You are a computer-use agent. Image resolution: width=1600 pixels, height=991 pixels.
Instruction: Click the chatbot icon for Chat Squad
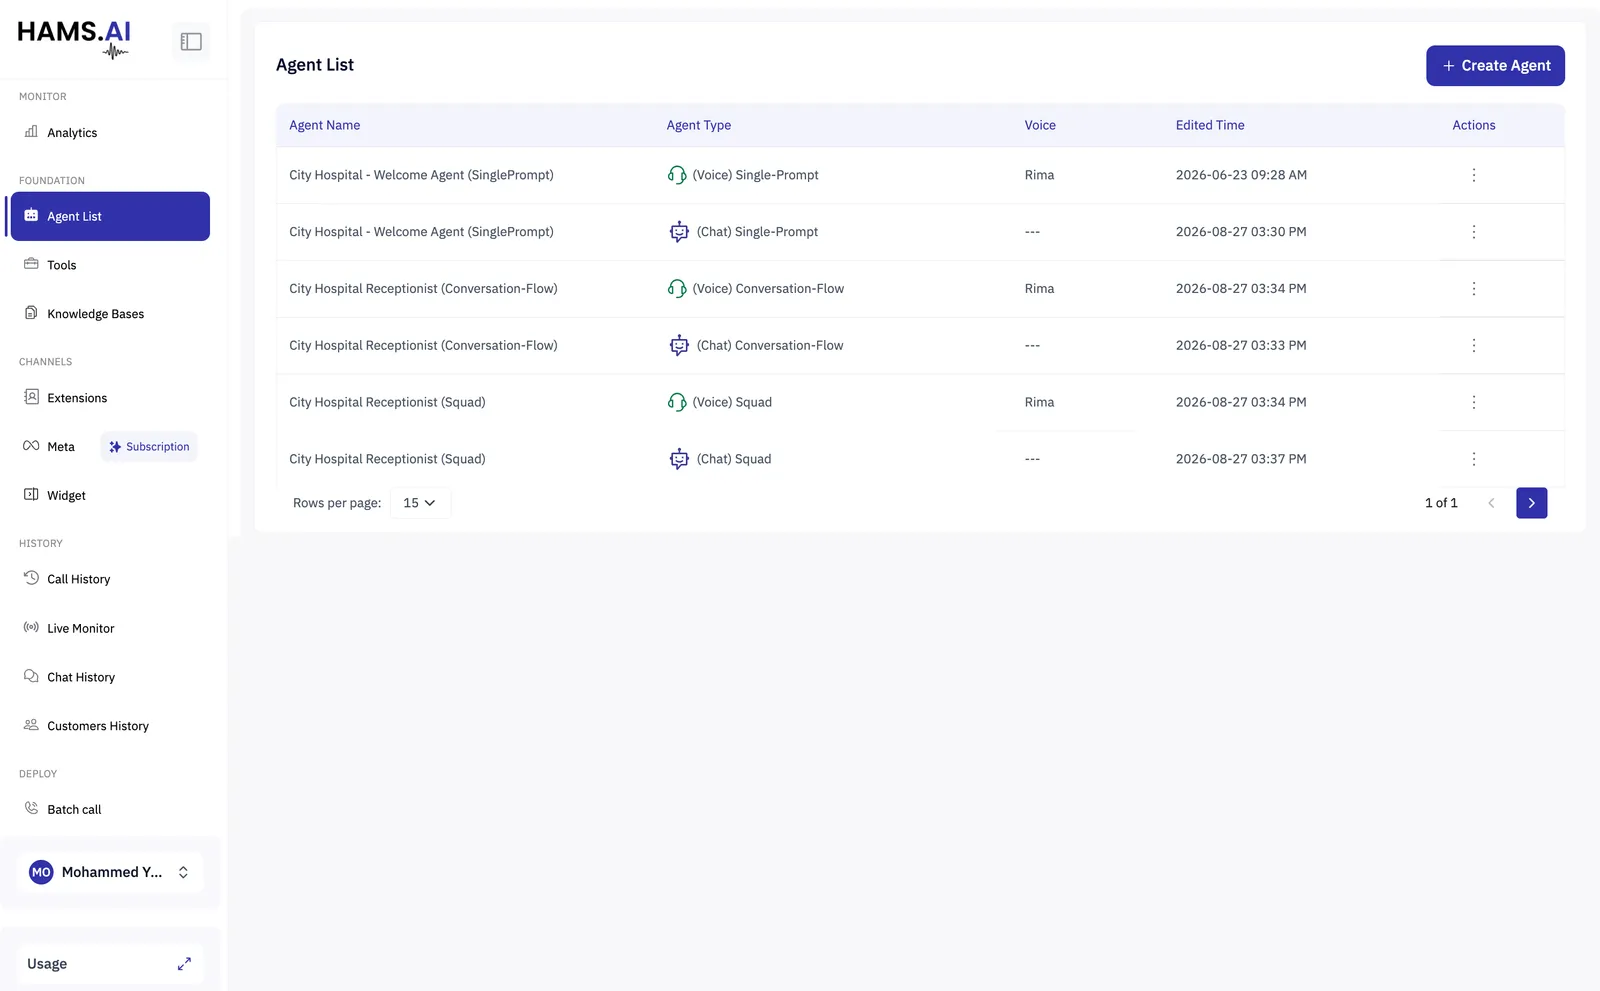[679, 459]
